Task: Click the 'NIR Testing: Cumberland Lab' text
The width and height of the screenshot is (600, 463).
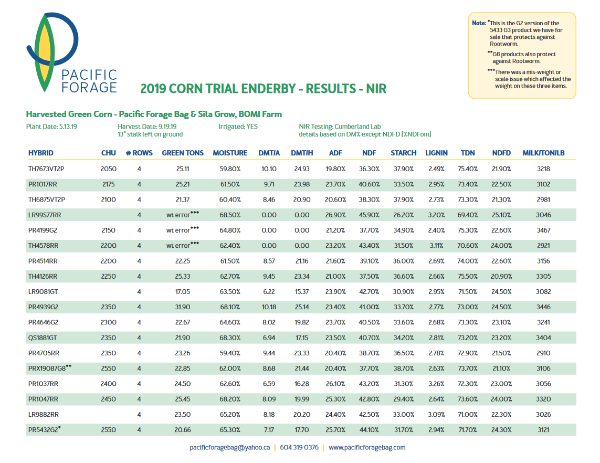Action: tap(340, 127)
